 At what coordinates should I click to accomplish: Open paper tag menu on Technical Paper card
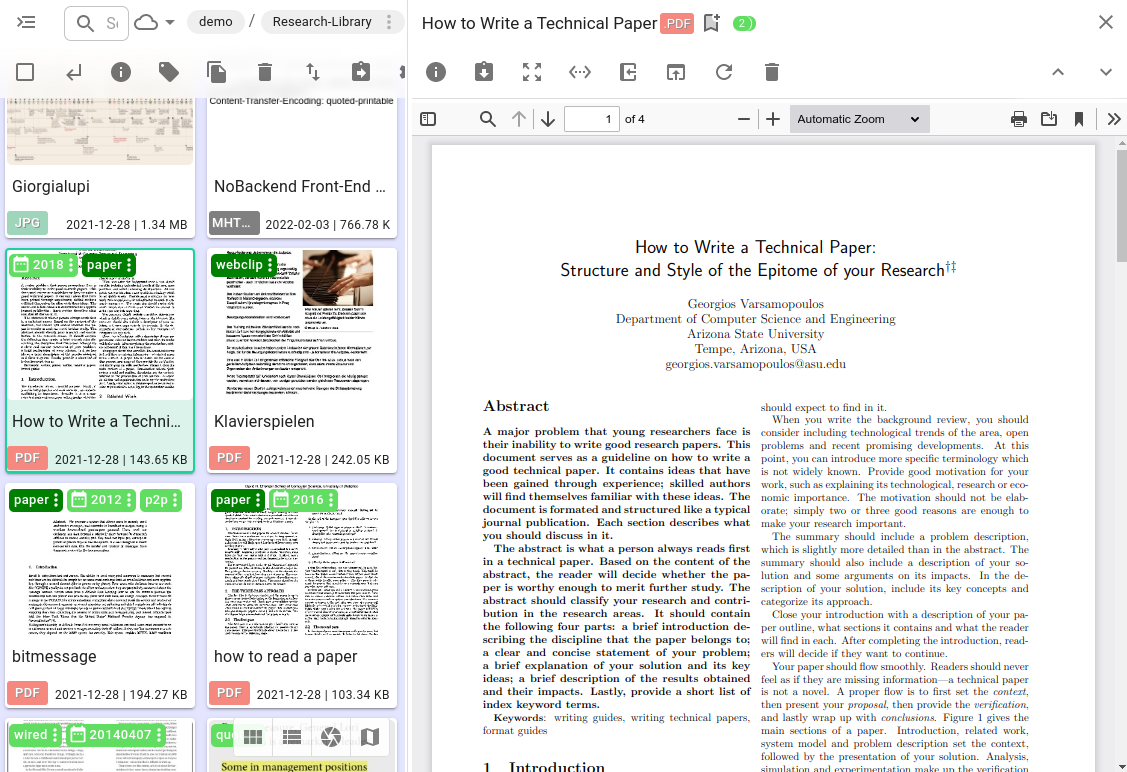(x=129, y=265)
